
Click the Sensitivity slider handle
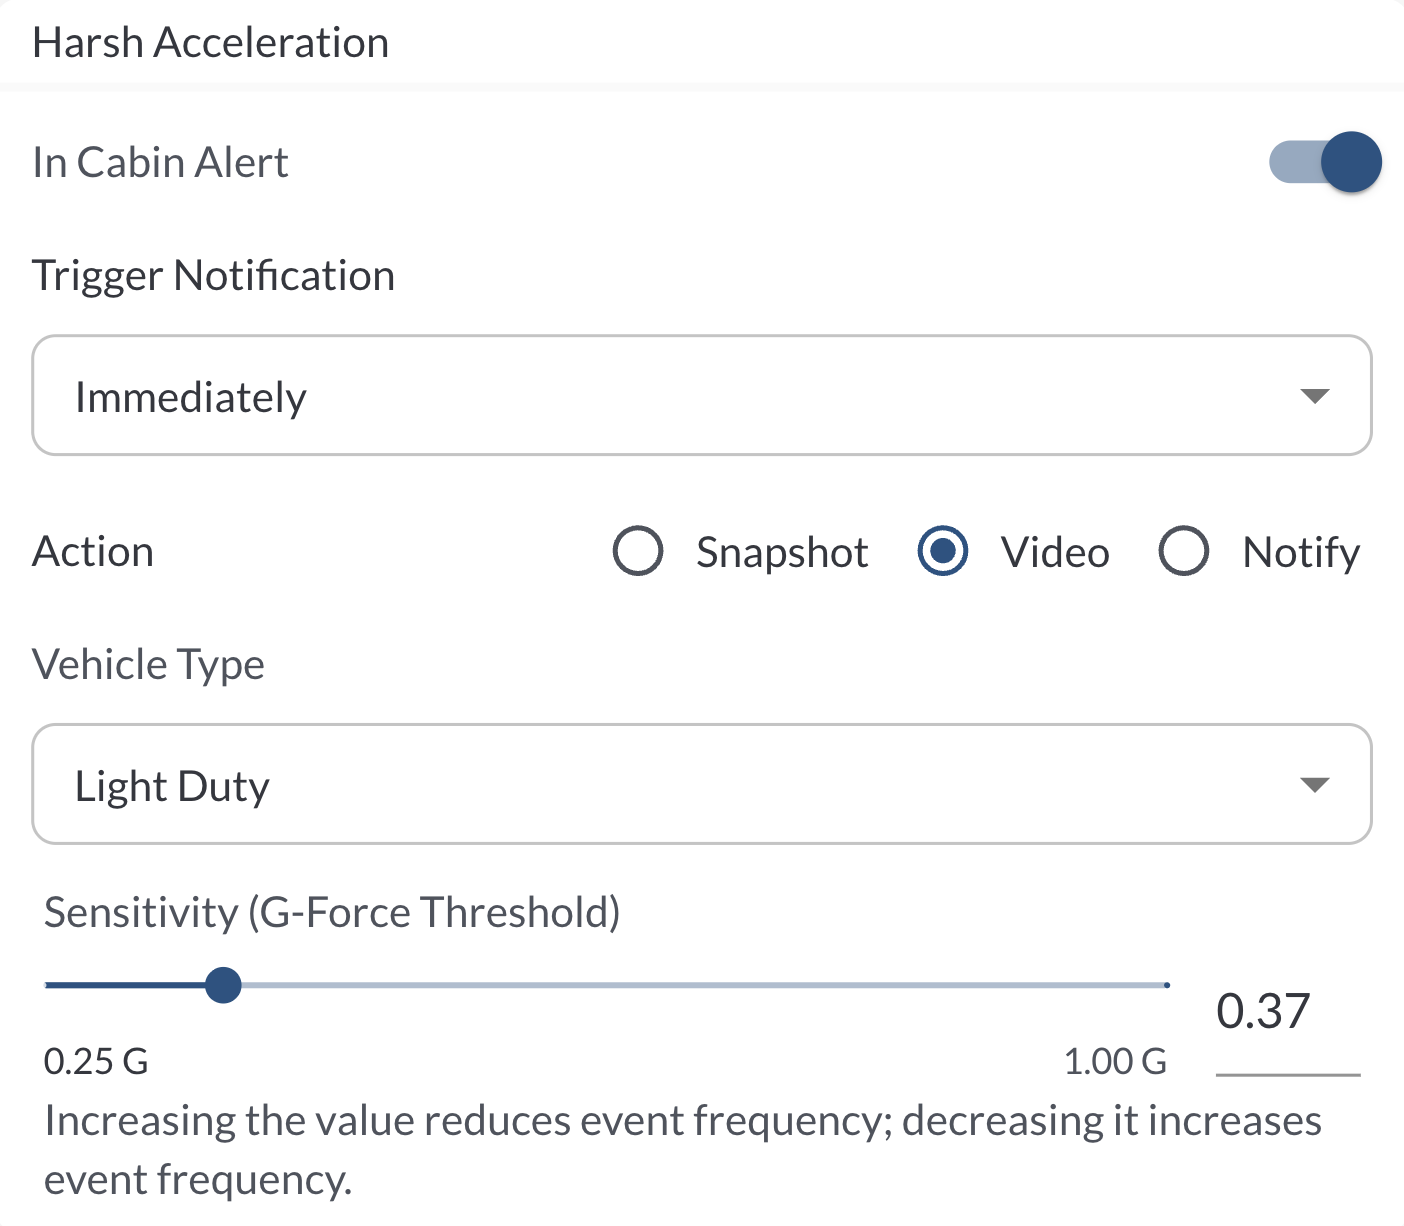(223, 985)
